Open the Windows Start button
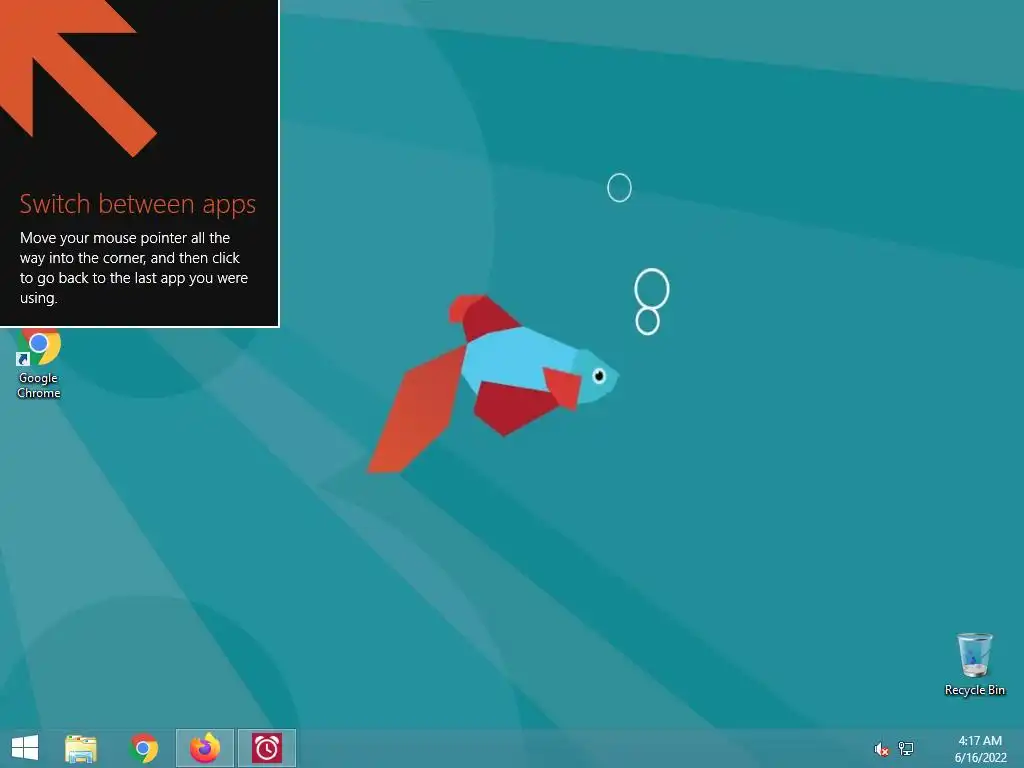Image resolution: width=1024 pixels, height=768 pixels. pyautogui.click(x=25, y=748)
